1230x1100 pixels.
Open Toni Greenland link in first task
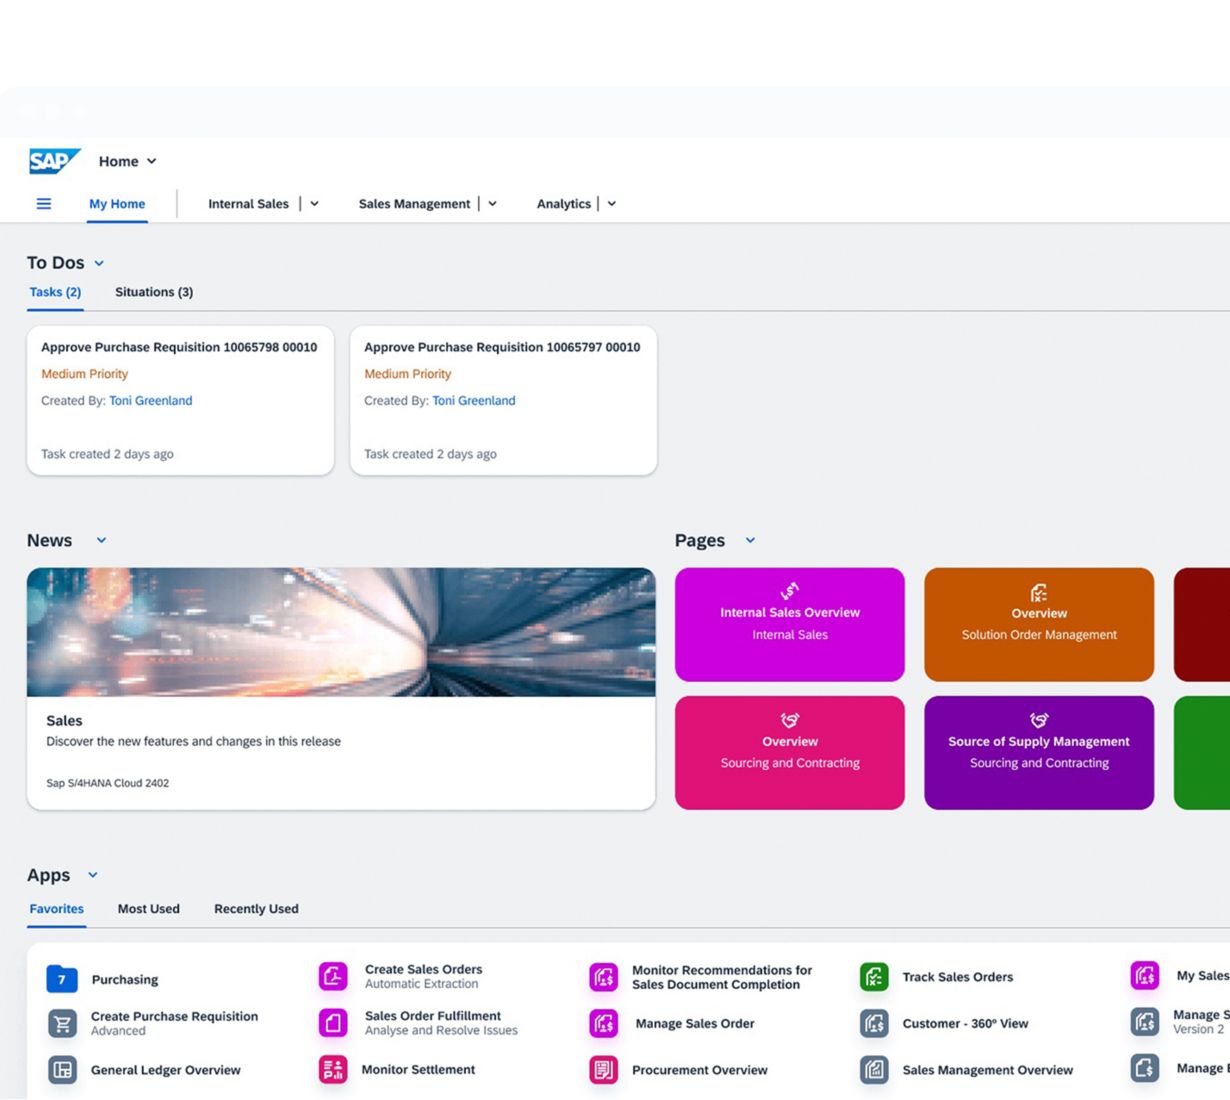[151, 401]
